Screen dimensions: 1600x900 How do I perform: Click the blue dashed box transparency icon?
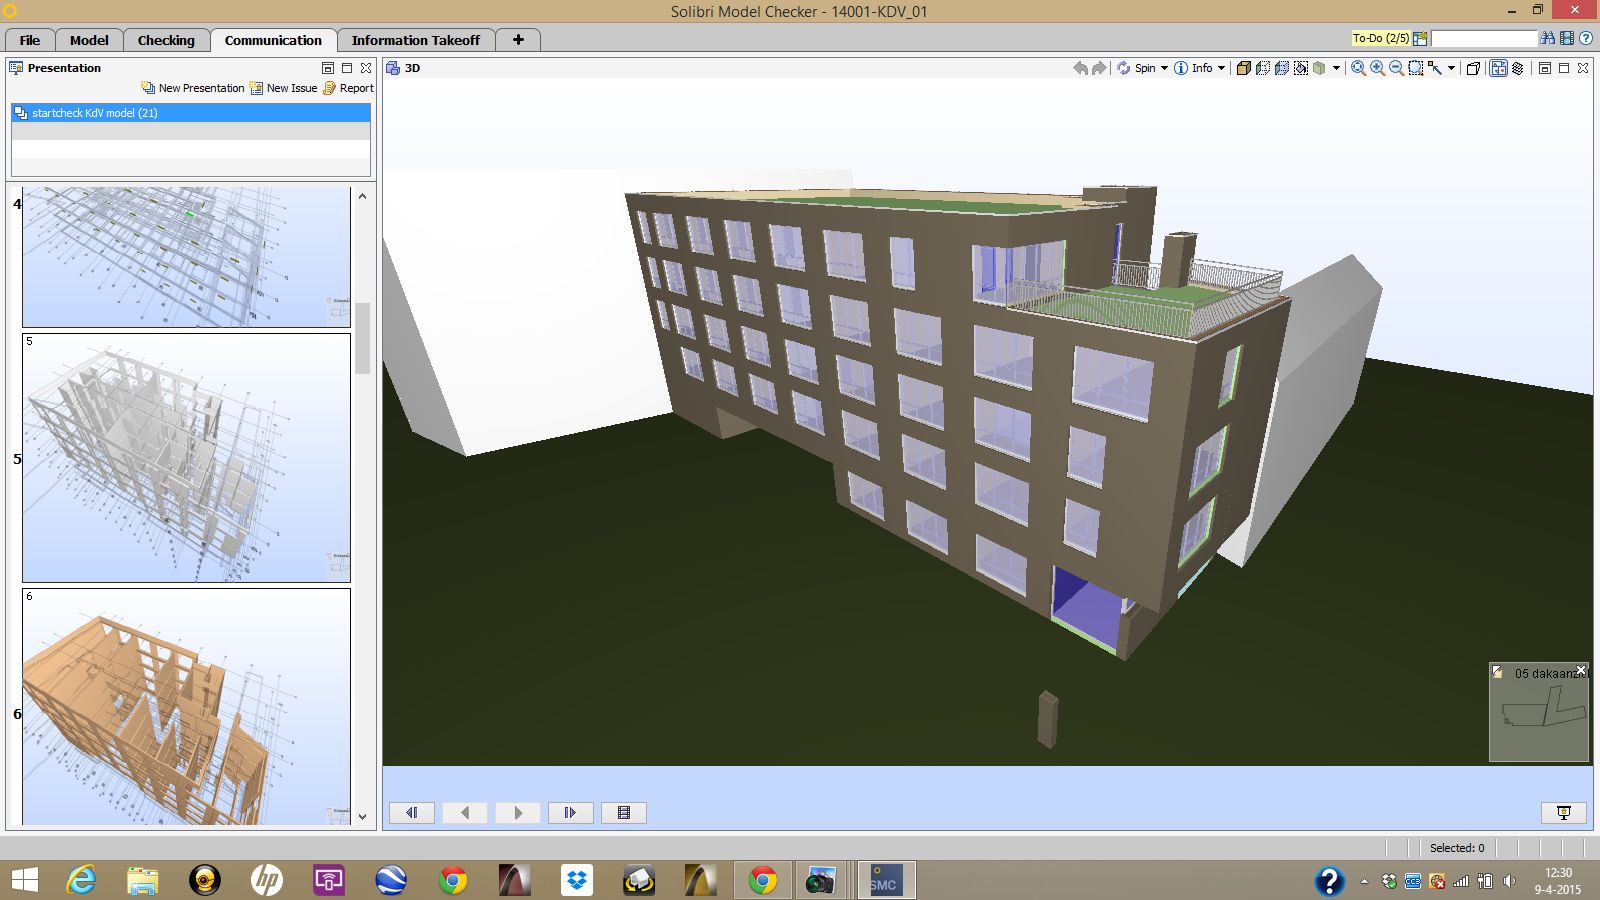click(x=1282, y=68)
